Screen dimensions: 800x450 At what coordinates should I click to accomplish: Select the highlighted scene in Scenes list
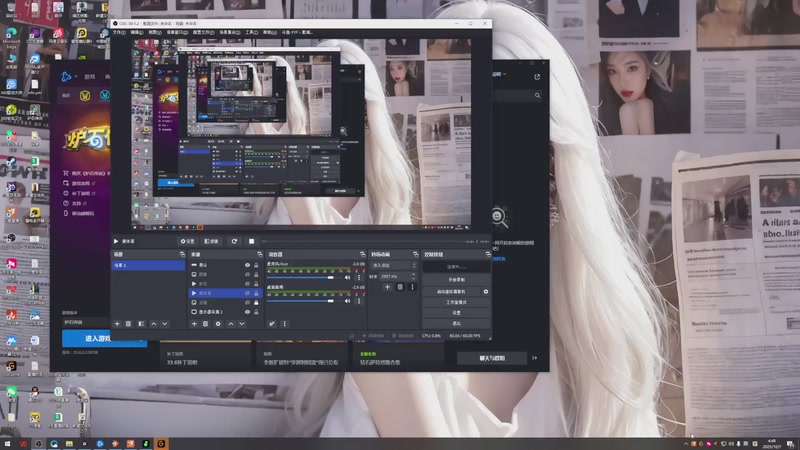[x=148, y=265]
